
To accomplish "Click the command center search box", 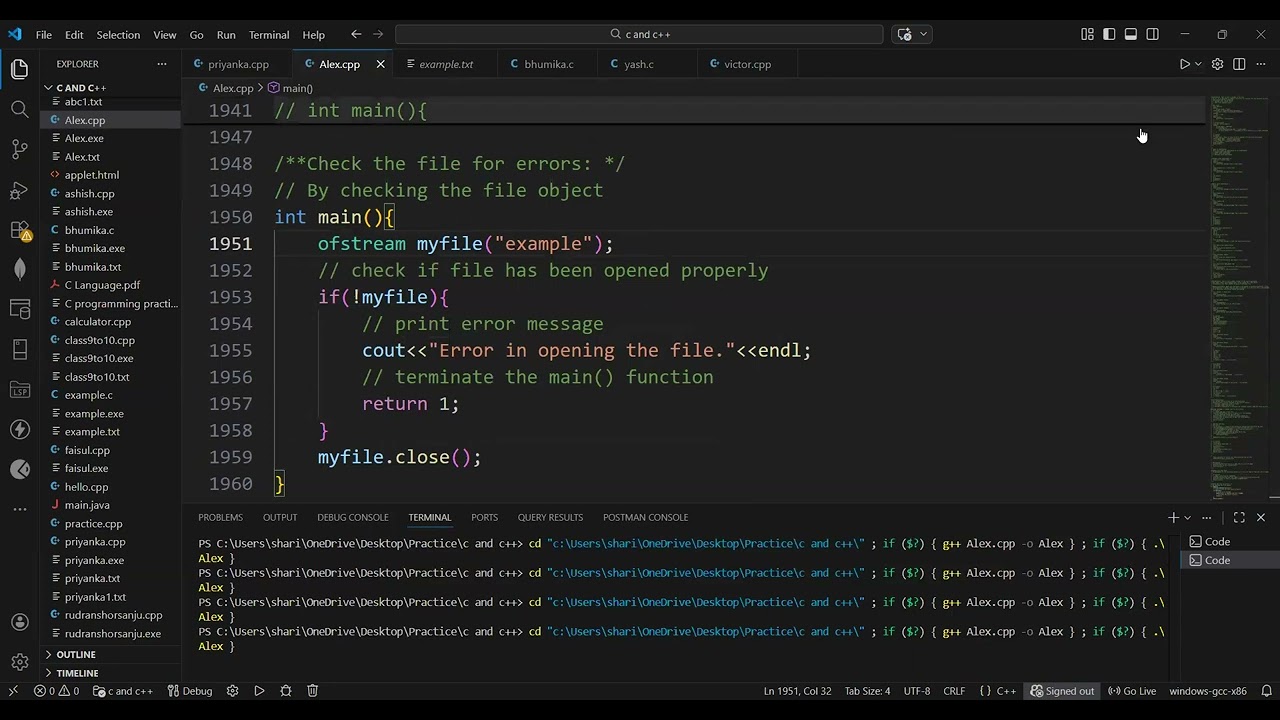I will tap(639, 34).
